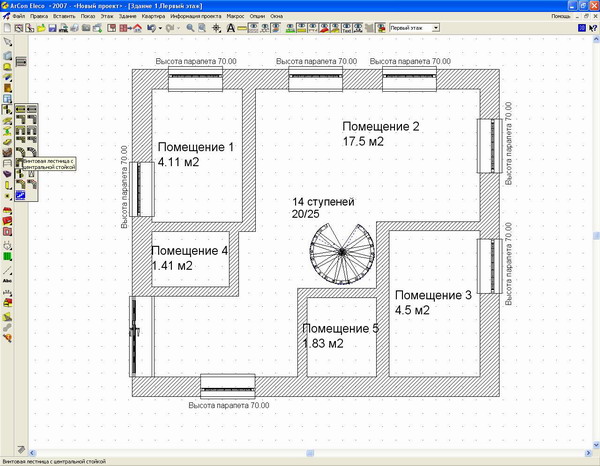
Task: Open a project via the folder icon
Action: pos(41,28)
